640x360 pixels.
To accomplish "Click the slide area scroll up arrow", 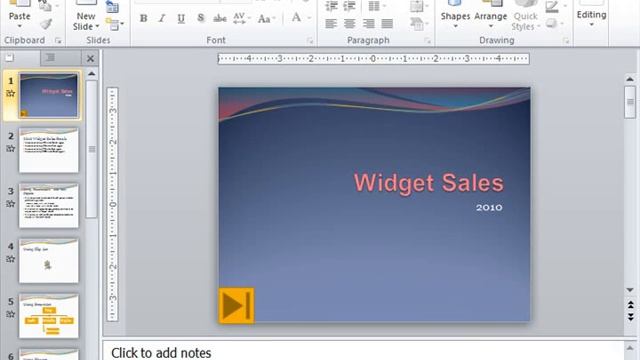I will (x=630, y=79).
